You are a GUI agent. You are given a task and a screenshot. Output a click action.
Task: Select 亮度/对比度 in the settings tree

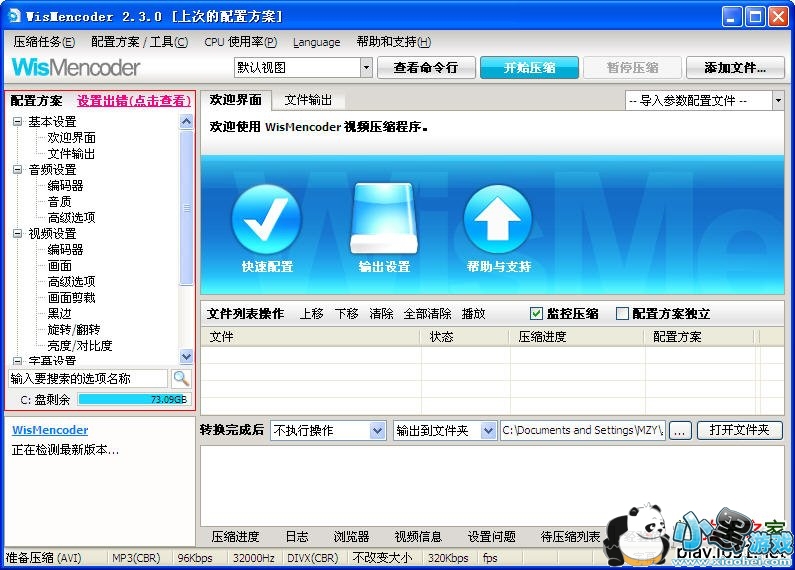(80, 346)
